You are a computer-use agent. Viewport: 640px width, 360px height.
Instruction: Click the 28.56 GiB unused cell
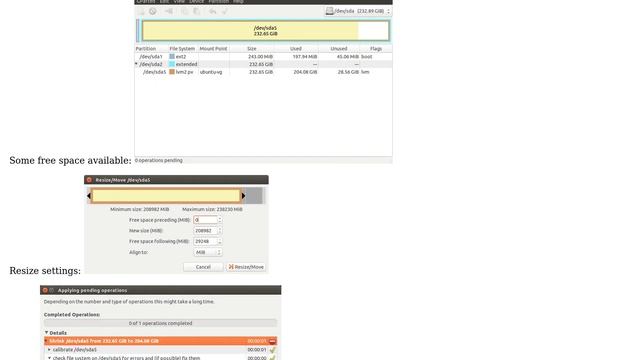point(348,72)
